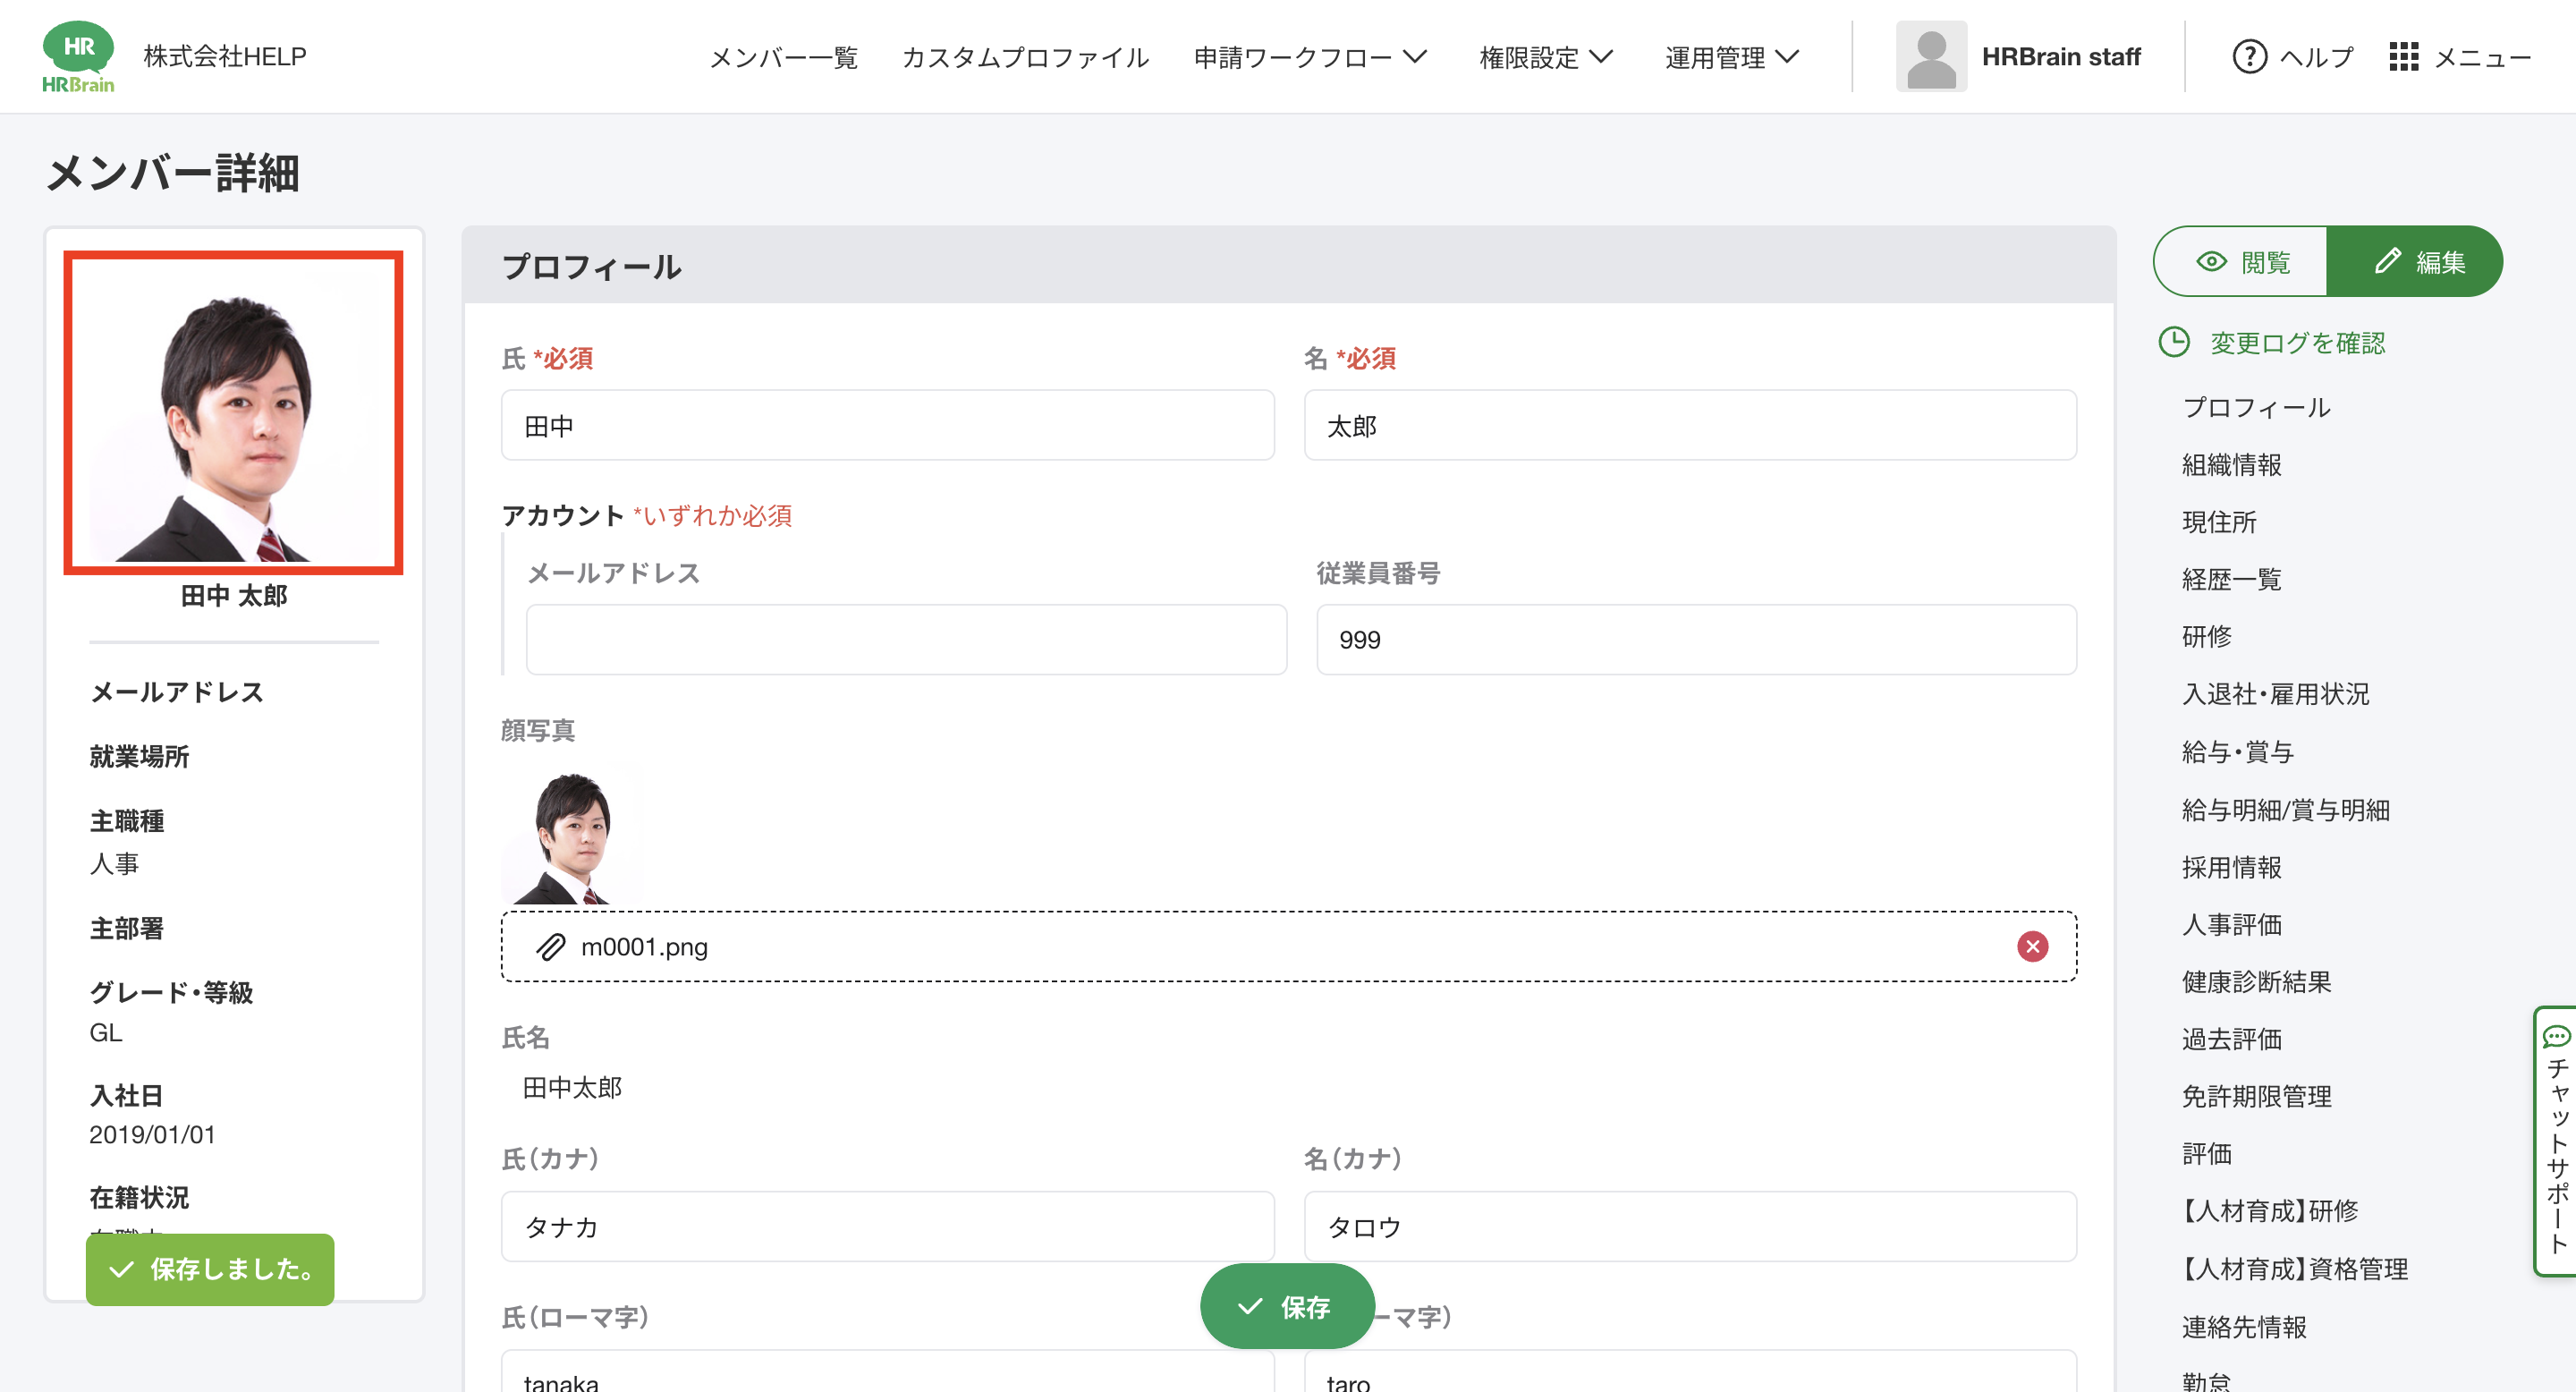Click the グレード・等級 value GL
This screenshot has height=1392, width=2576.
pyautogui.click(x=106, y=1032)
